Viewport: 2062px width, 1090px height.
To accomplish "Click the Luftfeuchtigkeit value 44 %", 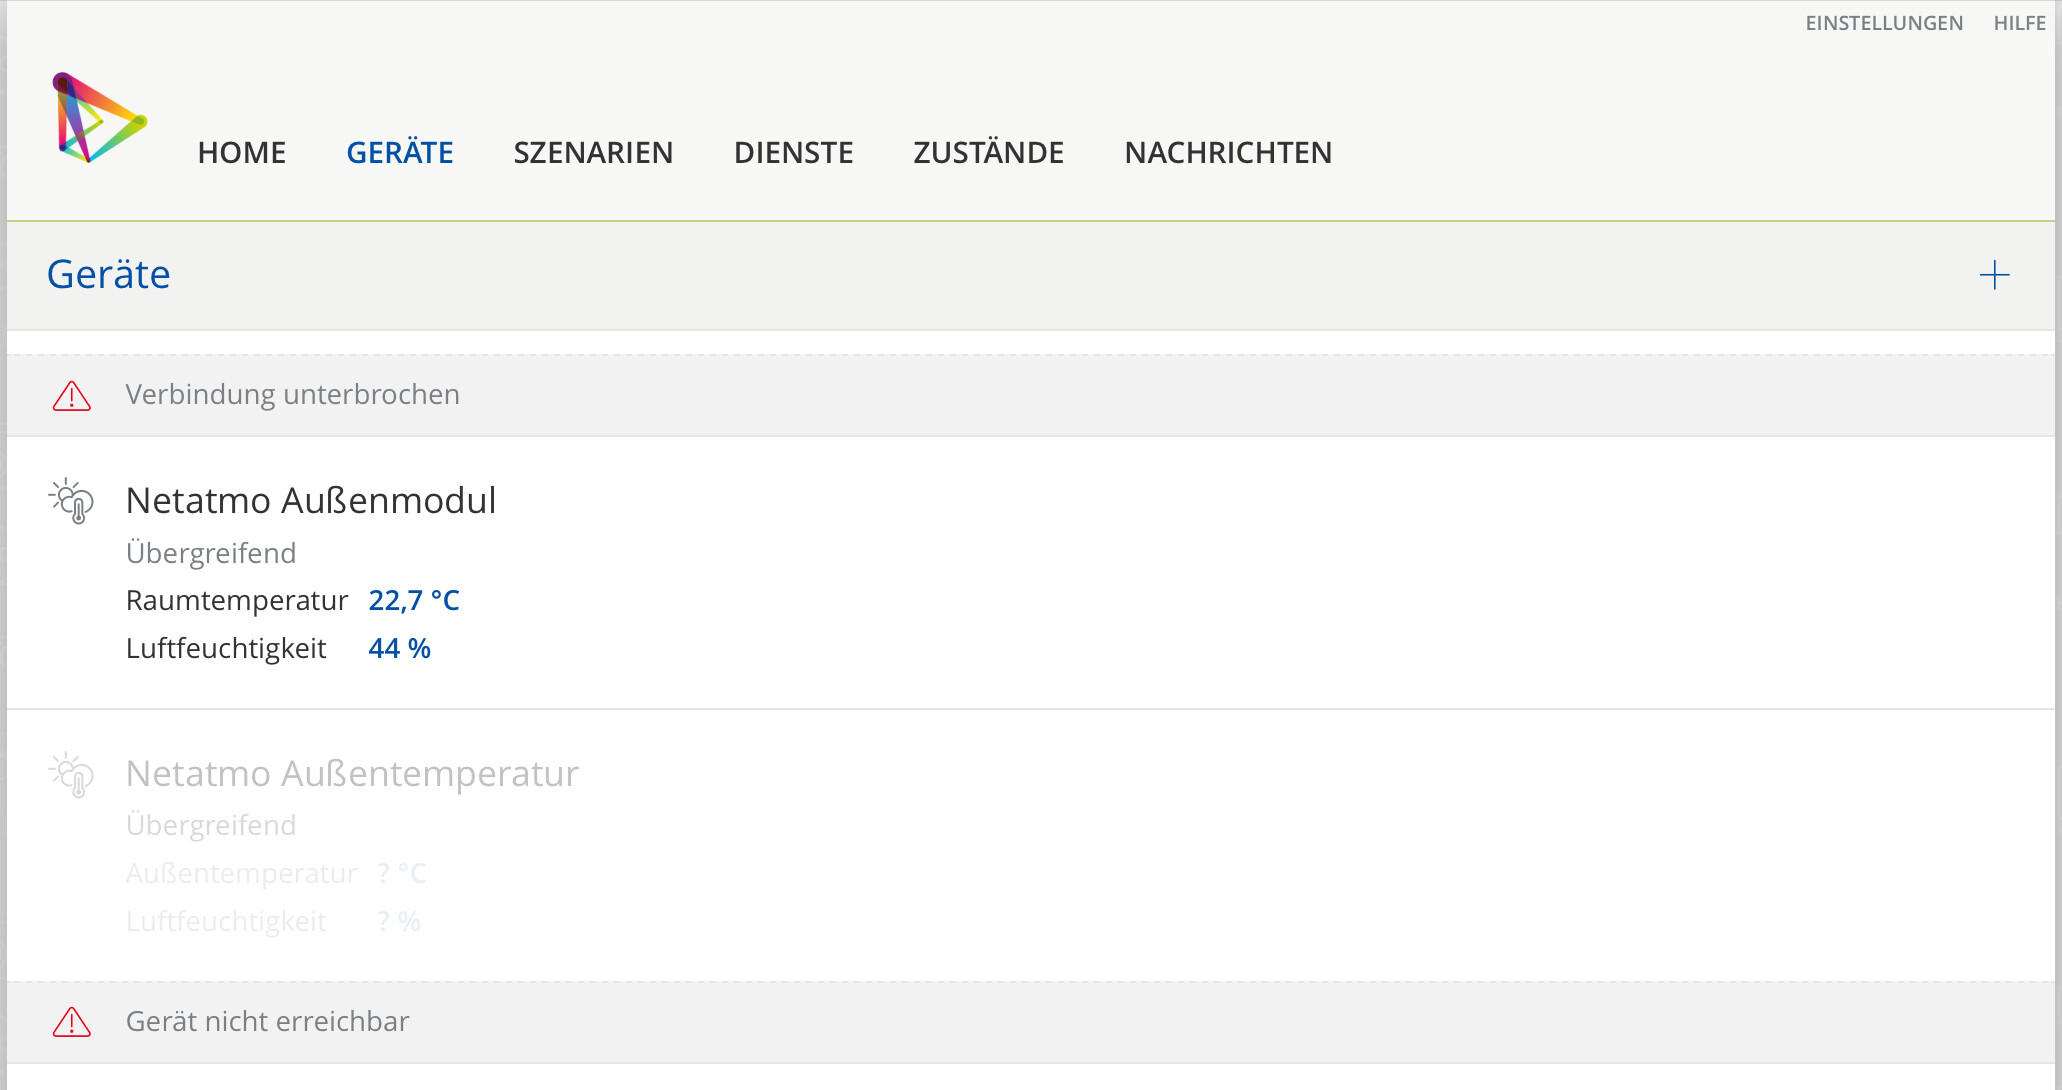I will click(399, 648).
